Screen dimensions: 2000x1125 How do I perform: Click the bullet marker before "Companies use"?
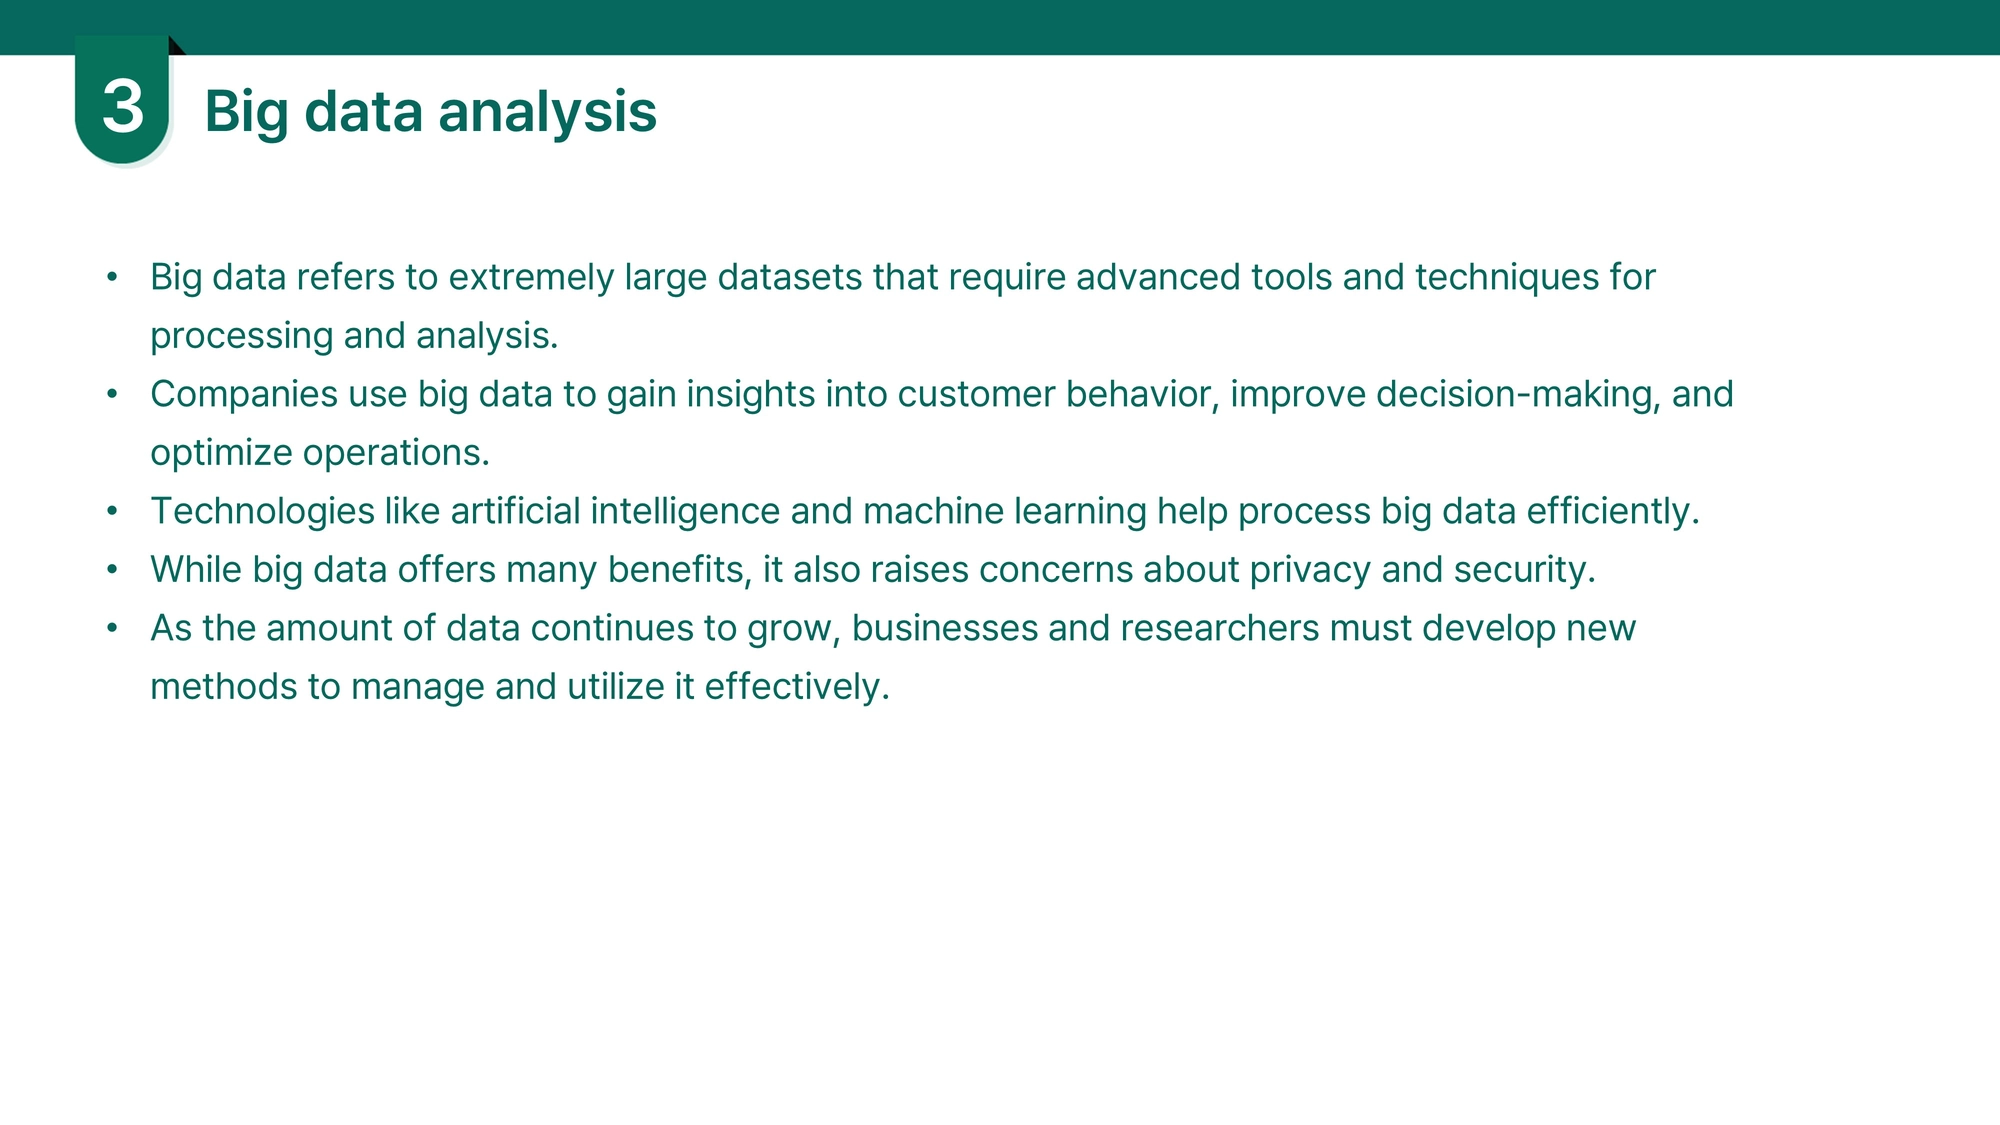pyautogui.click(x=112, y=394)
